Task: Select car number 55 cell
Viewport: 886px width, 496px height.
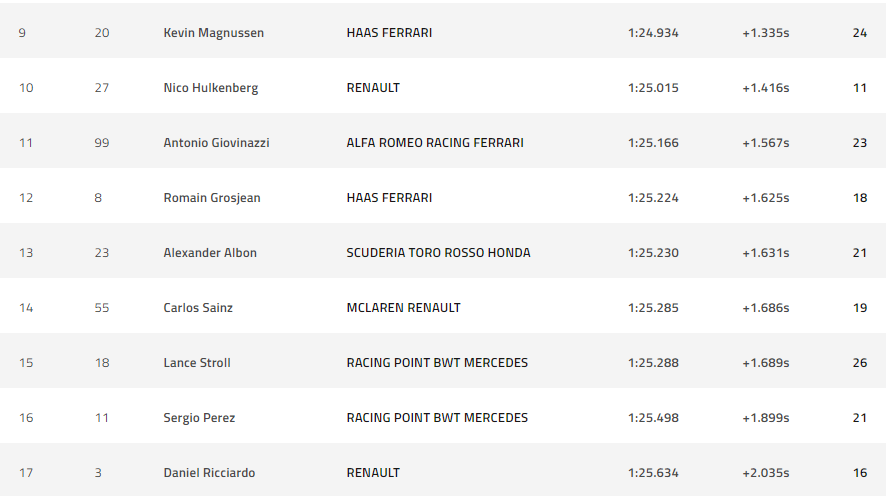Action: point(102,308)
